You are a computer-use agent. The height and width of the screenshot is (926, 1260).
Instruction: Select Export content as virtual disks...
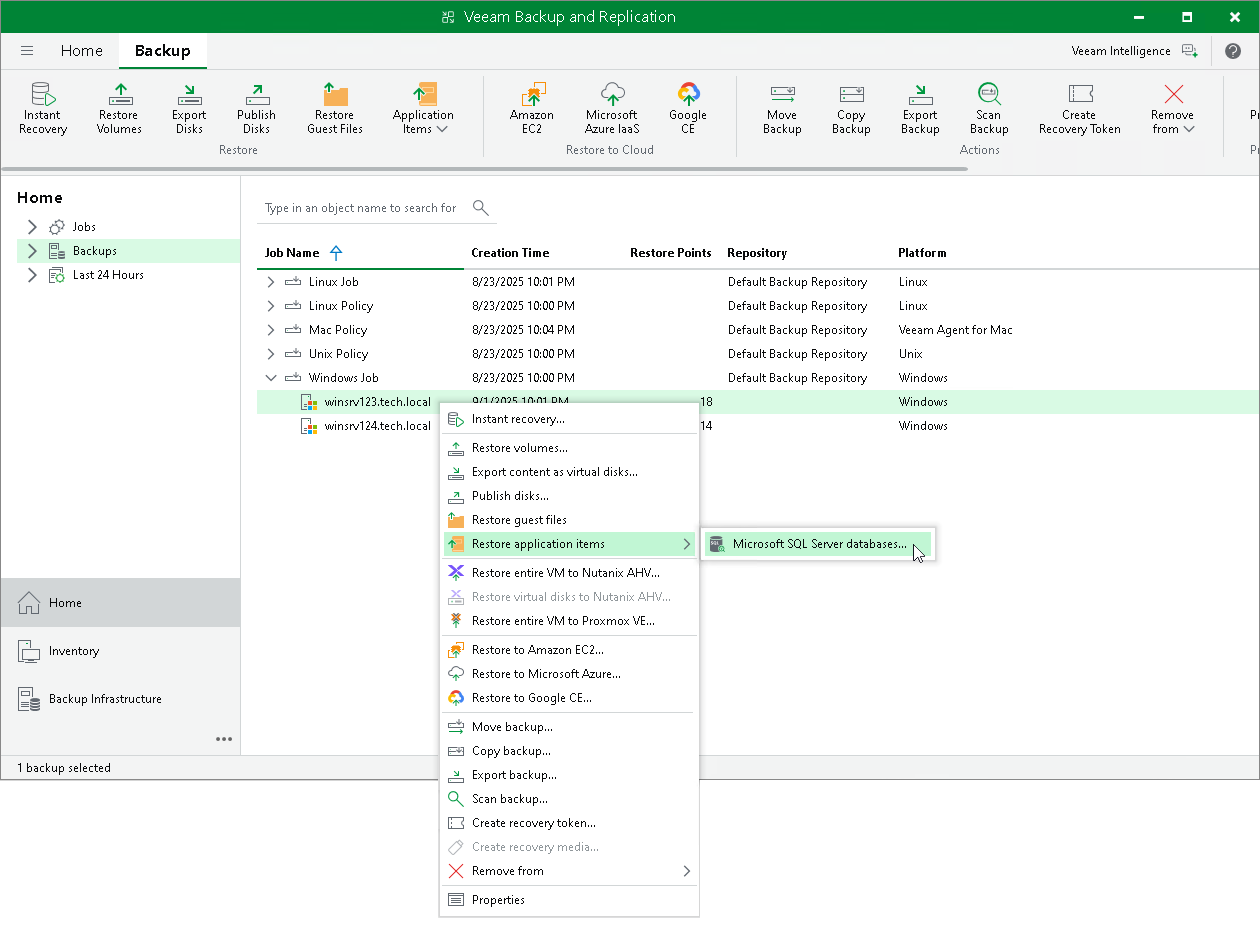[569, 472]
